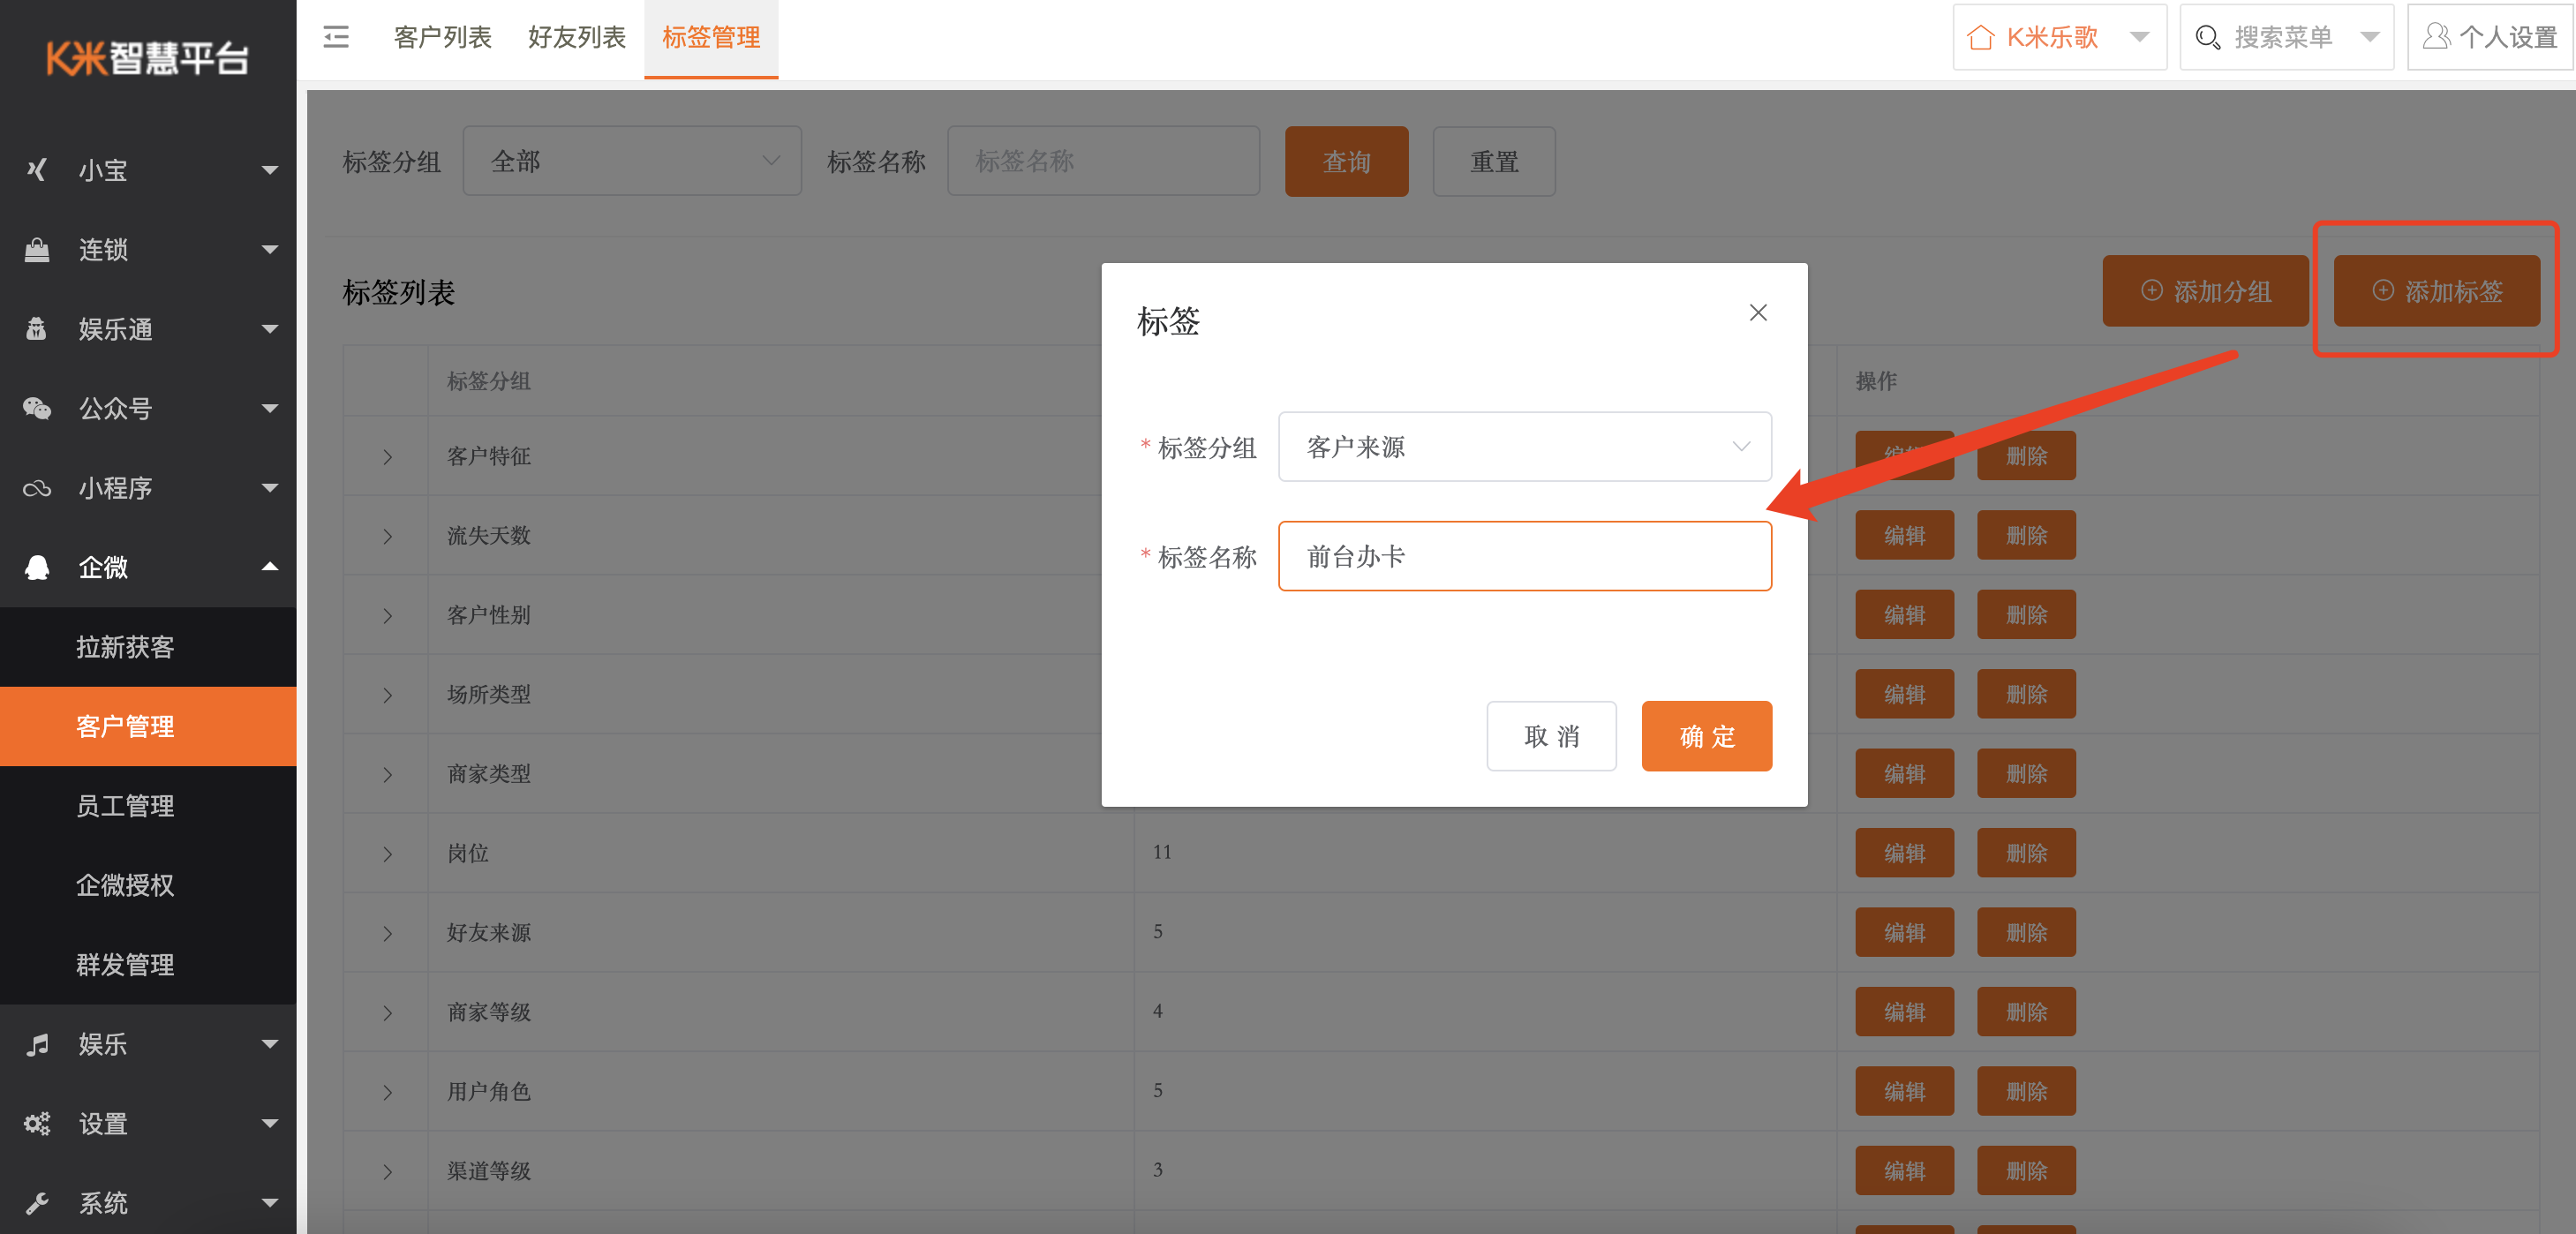
Task: Click the user icon beside 个人设置
Action: (x=2436, y=37)
